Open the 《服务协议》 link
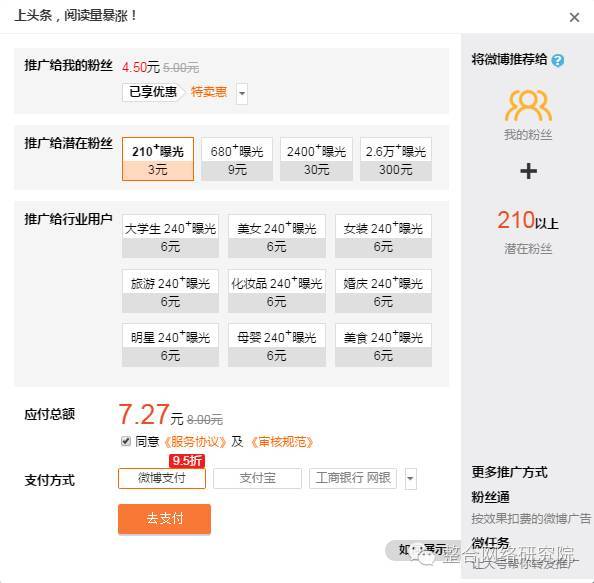This screenshot has height=583, width=594. (x=195, y=442)
